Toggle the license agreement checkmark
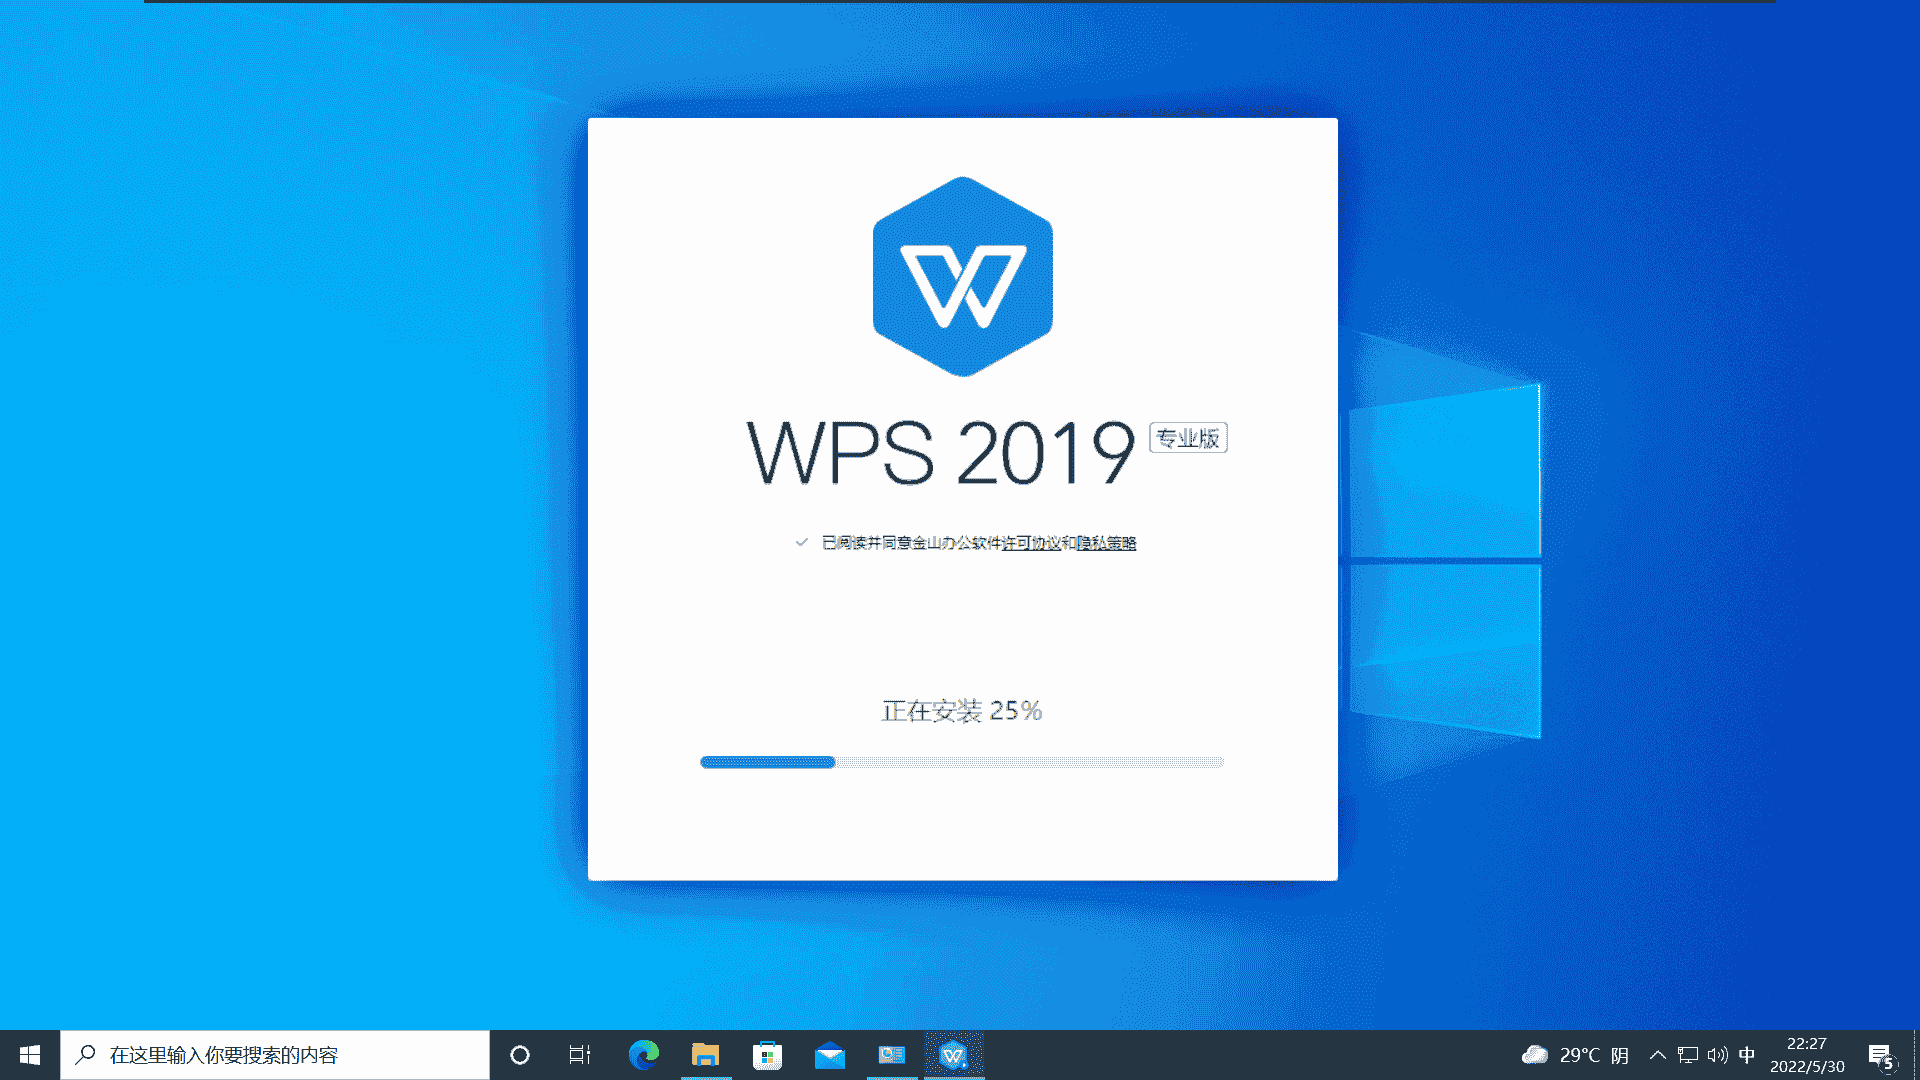The height and width of the screenshot is (1080, 1920). [x=801, y=542]
